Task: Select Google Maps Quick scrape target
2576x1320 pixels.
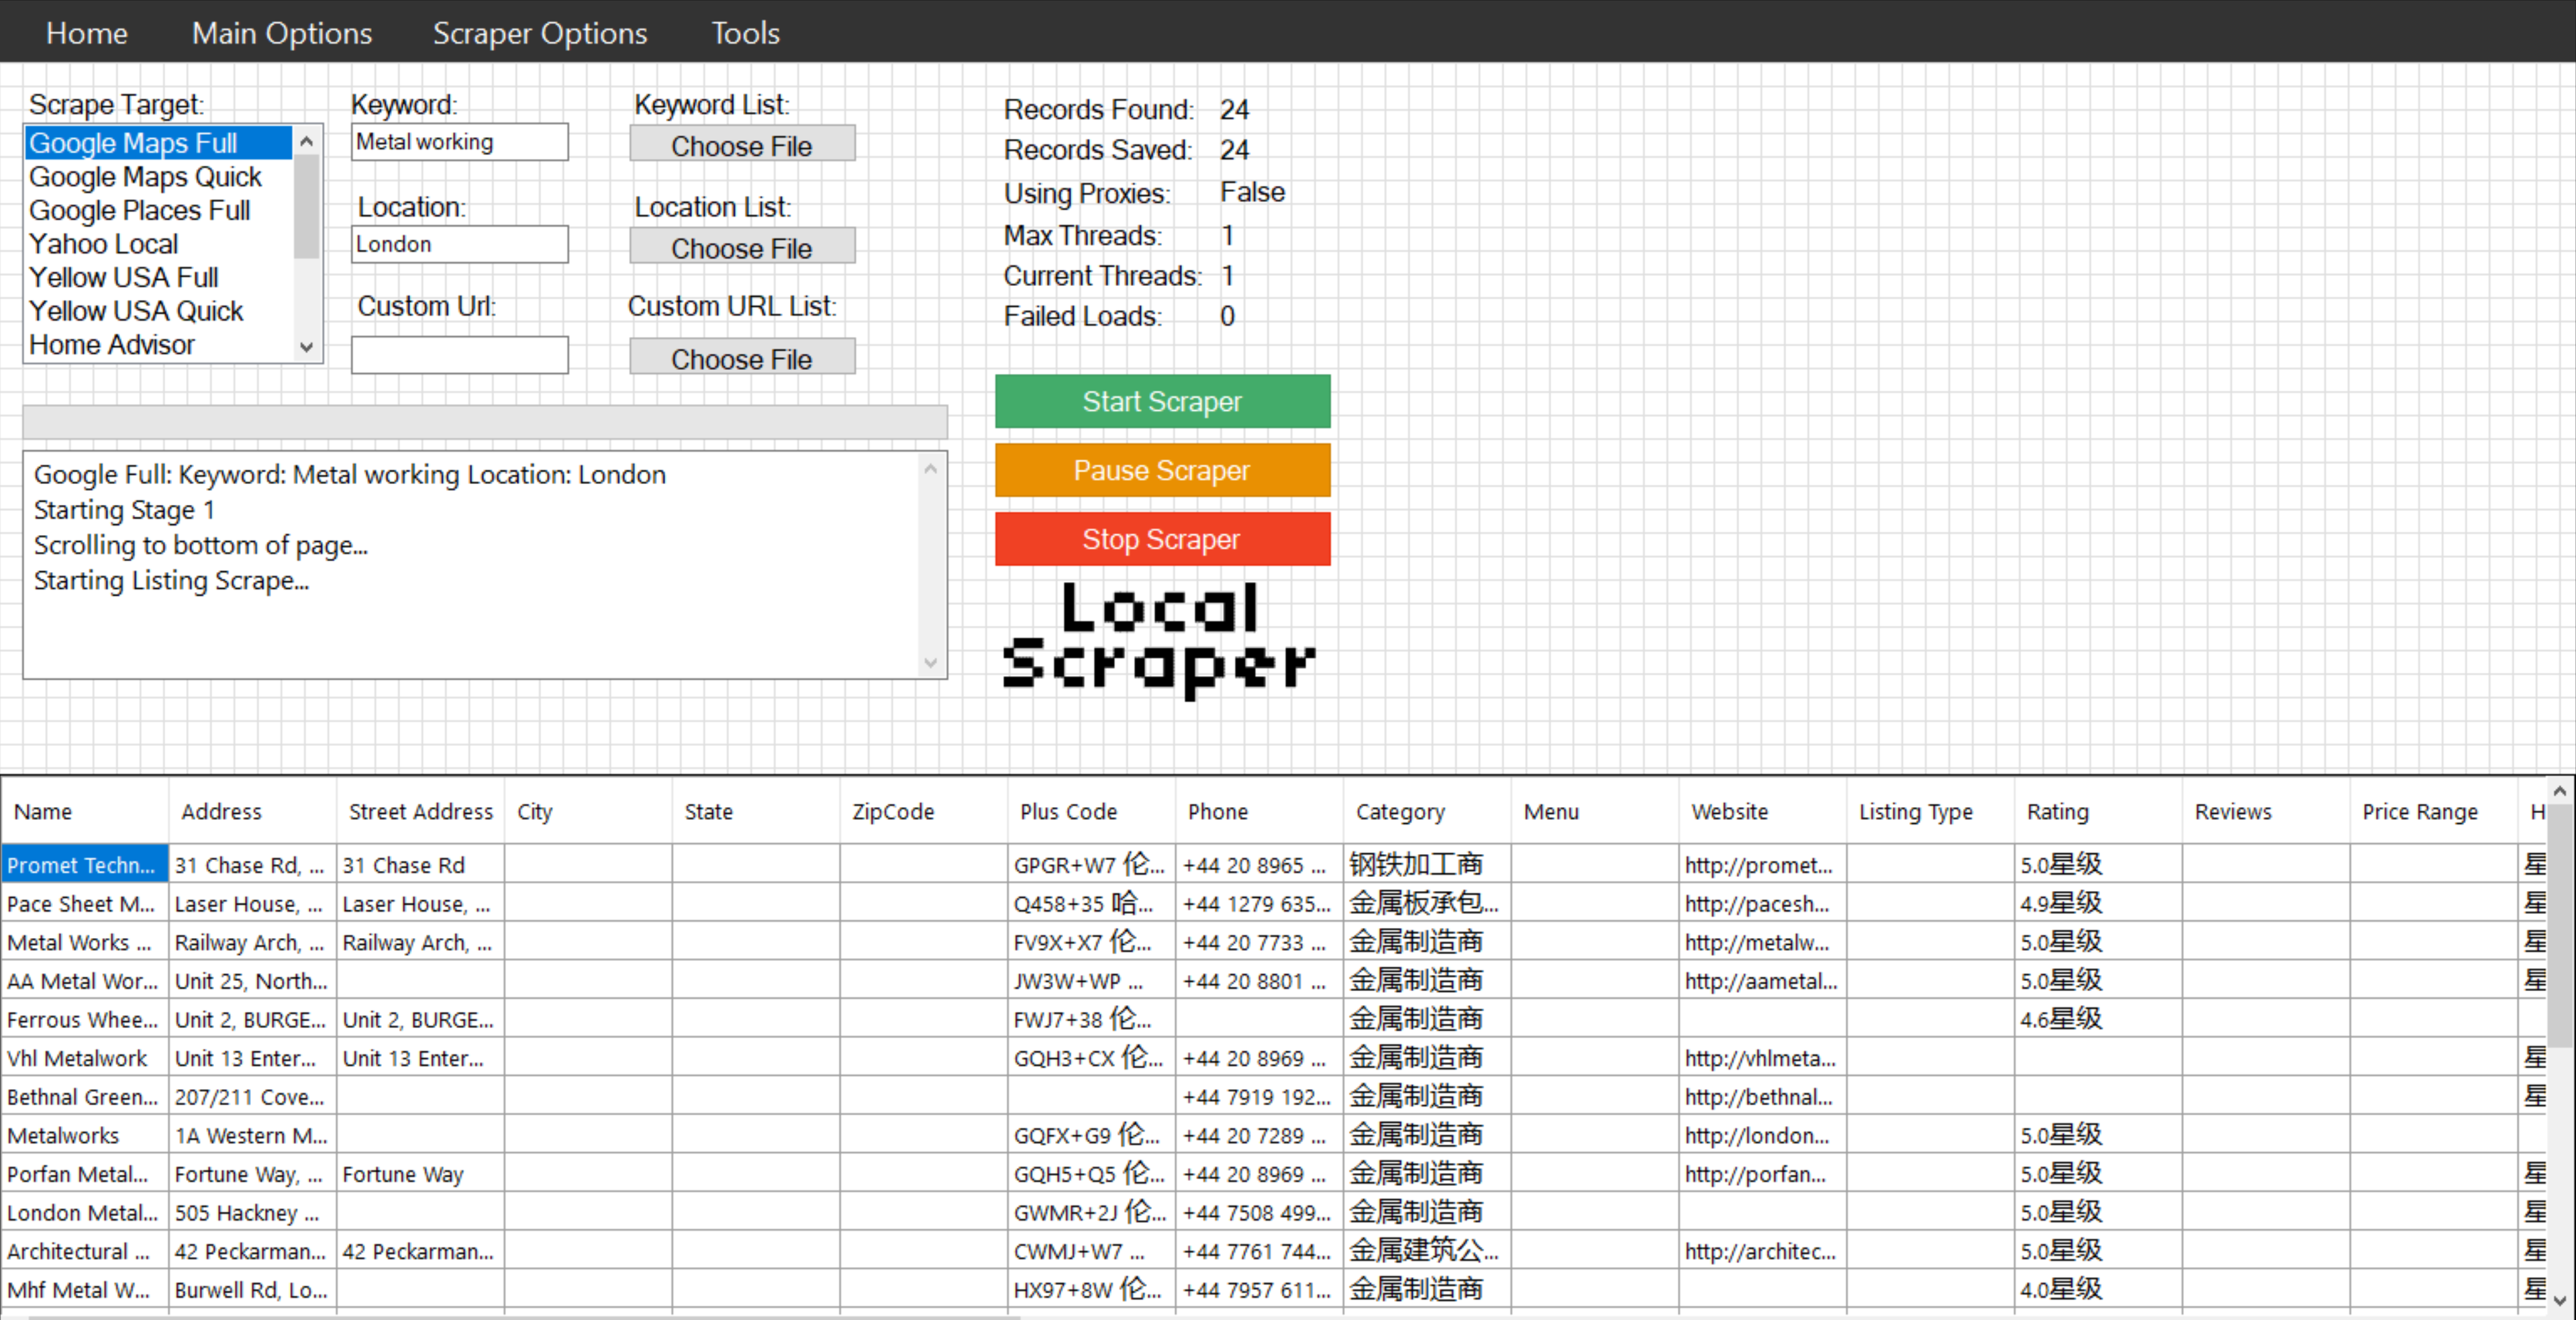Action: (159, 177)
